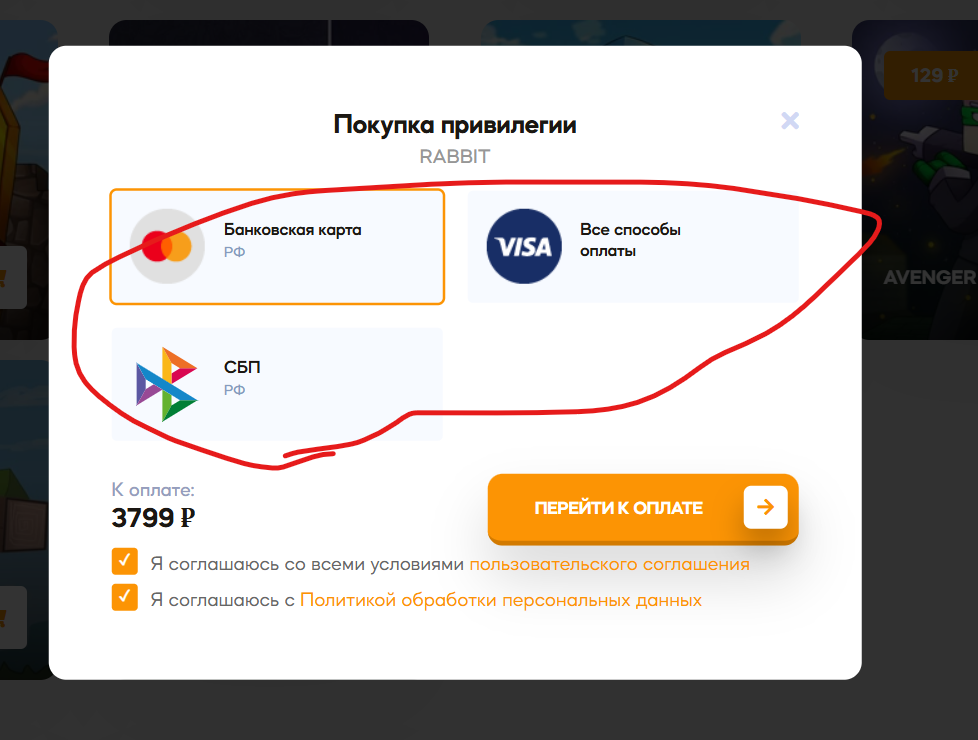This screenshot has height=740, width=978.
Task: Select the СБП payment method
Action: [x=277, y=384]
